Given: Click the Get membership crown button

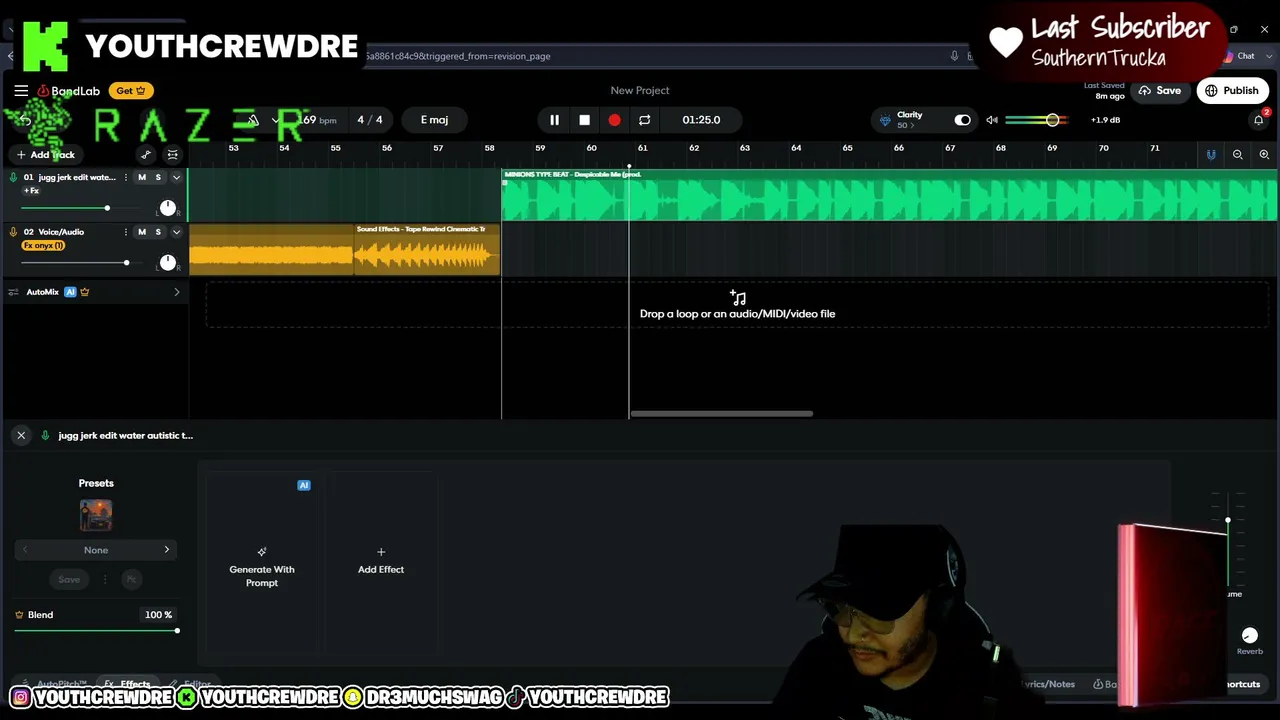Looking at the screenshot, I should [131, 91].
